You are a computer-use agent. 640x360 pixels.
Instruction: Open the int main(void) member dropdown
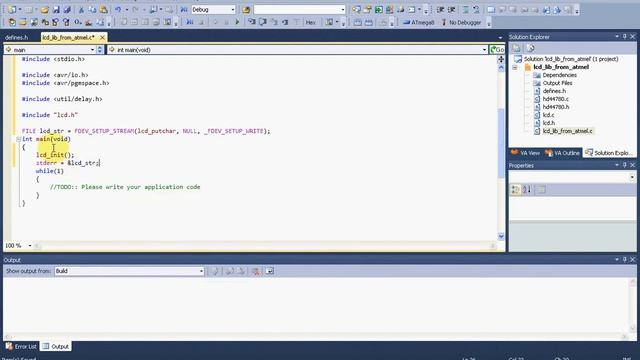[x=484, y=50]
